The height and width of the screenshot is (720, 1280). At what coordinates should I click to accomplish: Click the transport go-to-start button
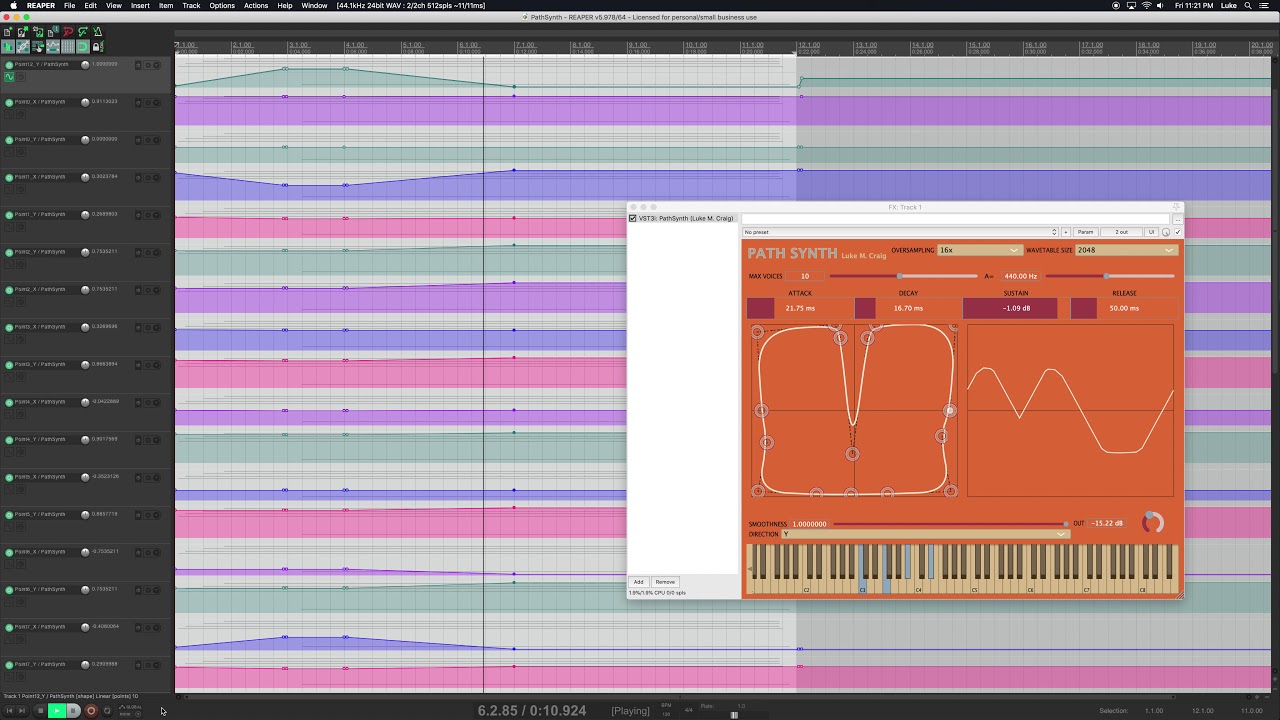coord(9,710)
